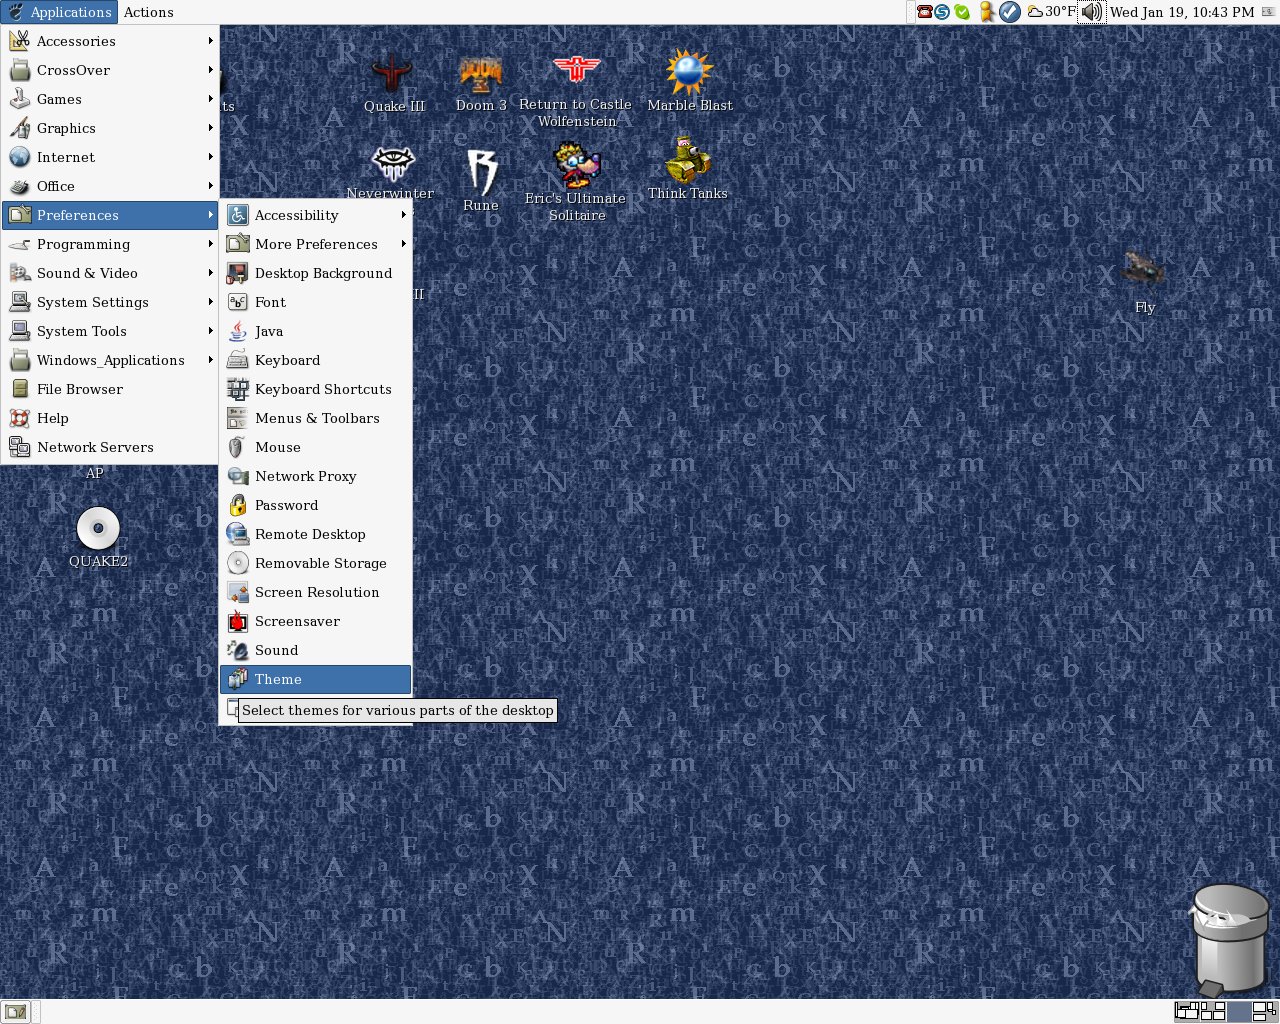Expand the CrossOver submenu arrow

point(211,70)
